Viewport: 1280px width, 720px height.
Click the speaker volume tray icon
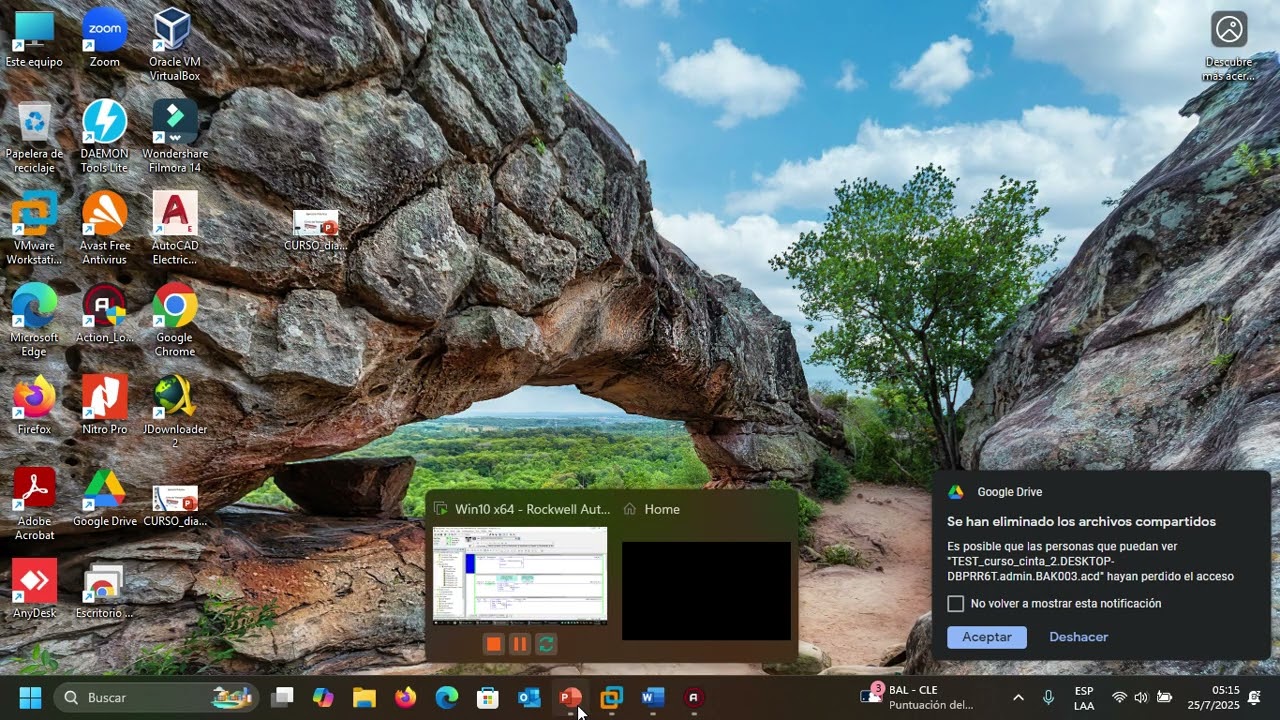pyautogui.click(x=1141, y=697)
